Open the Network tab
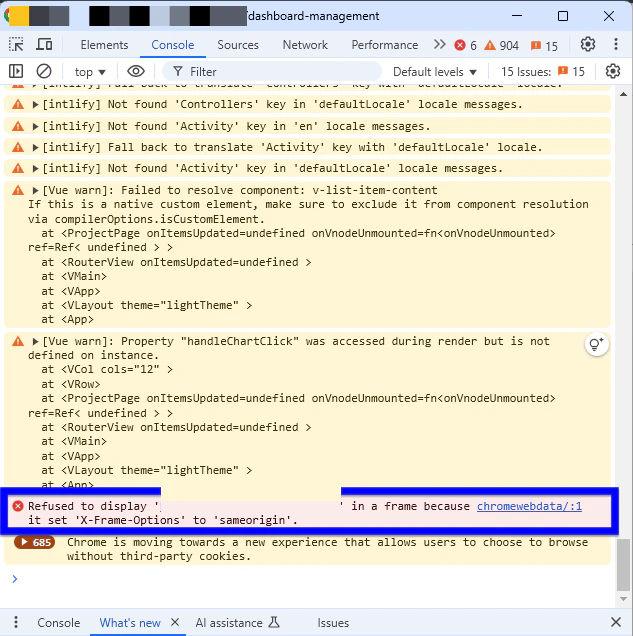 [x=305, y=45]
